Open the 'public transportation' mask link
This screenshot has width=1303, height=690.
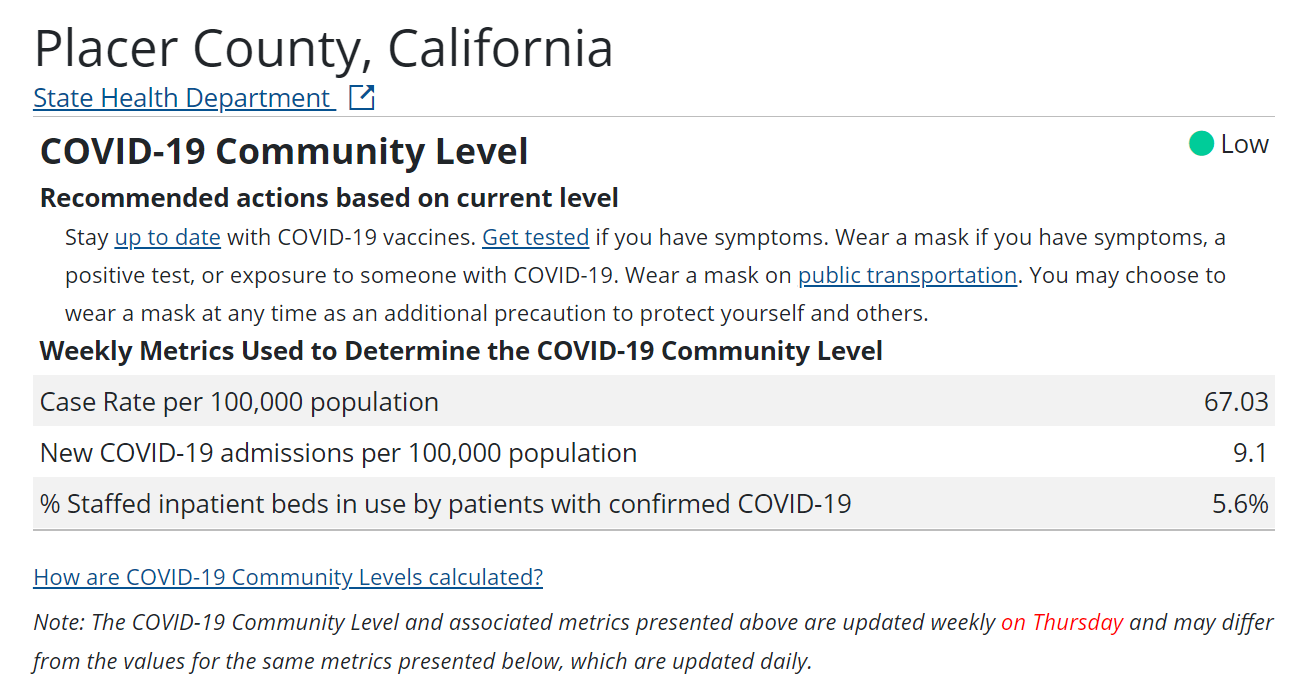pos(907,275)
